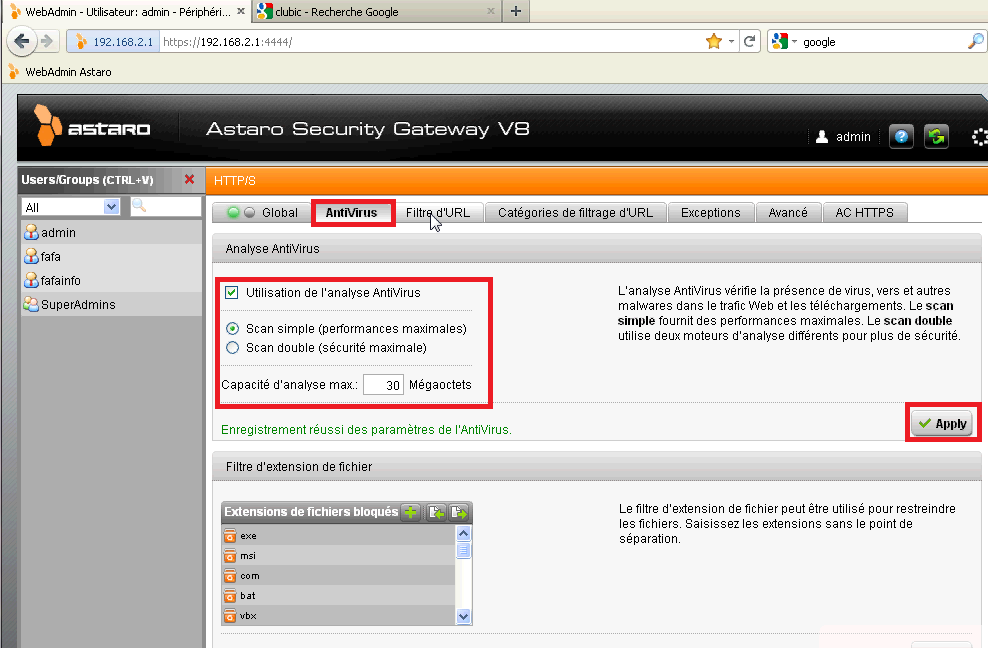Select the SuperAdmins group entry
This screenshot has height=648, width=988.
(x=112, y=304)
